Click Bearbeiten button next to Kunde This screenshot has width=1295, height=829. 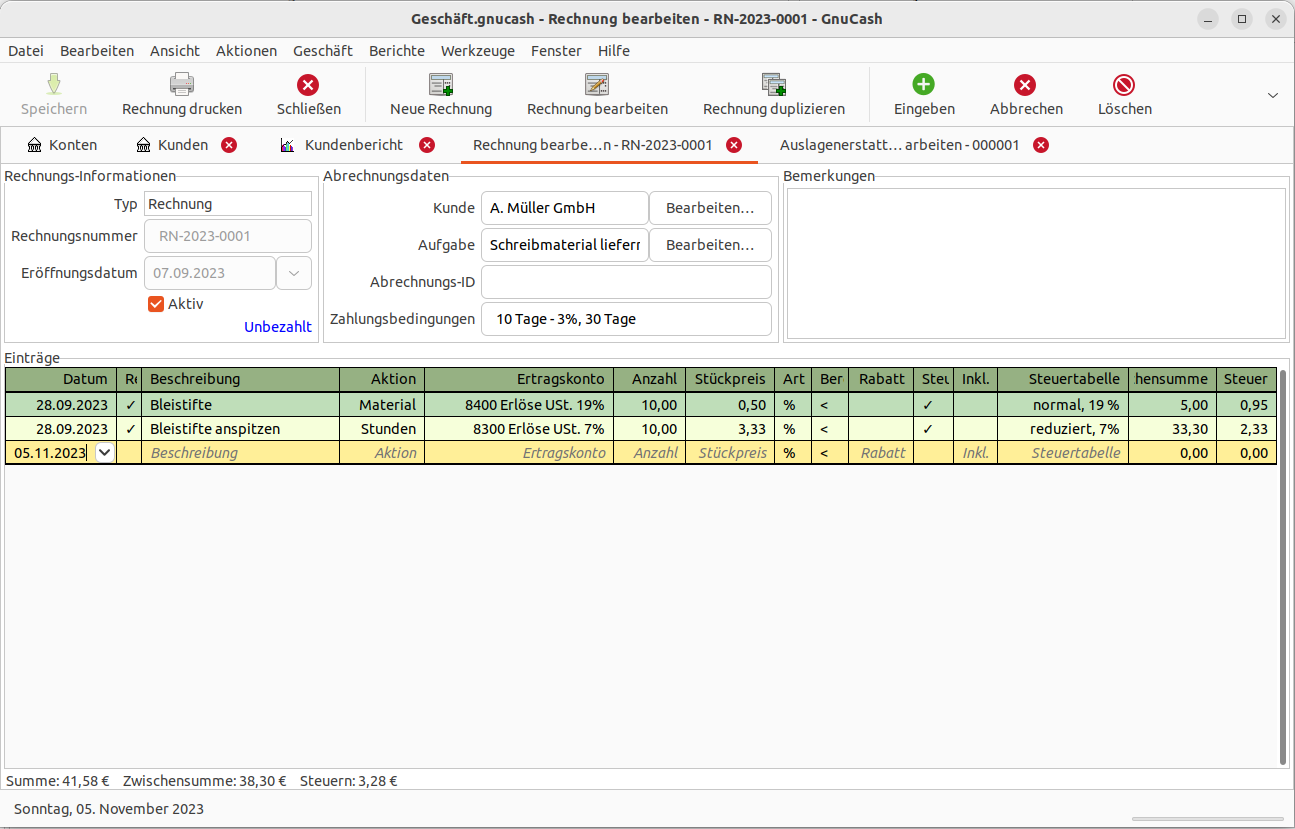click(x=710, y=208)
